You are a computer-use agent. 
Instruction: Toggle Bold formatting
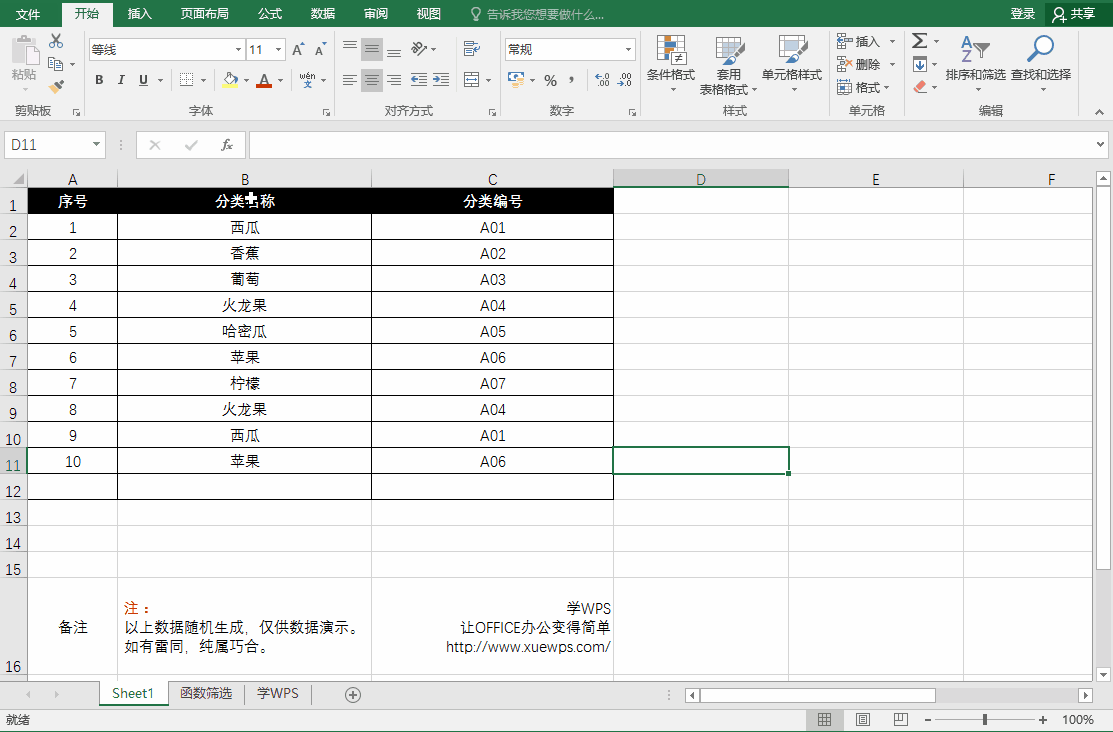[99, 80]
